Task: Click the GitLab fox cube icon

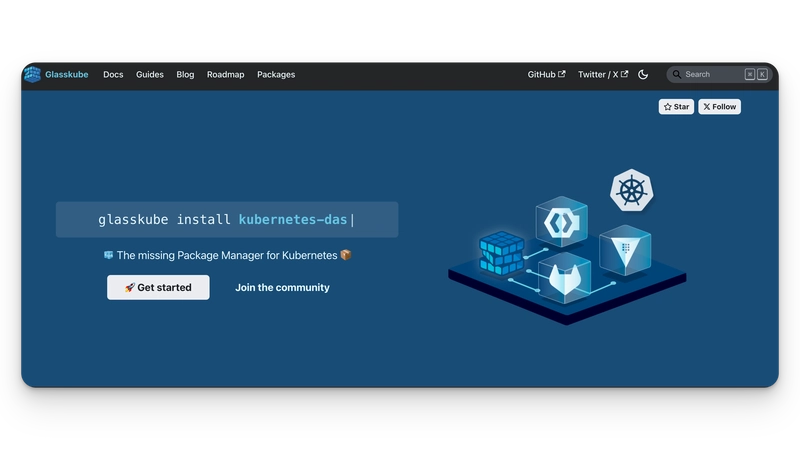Action: point(565,279)
